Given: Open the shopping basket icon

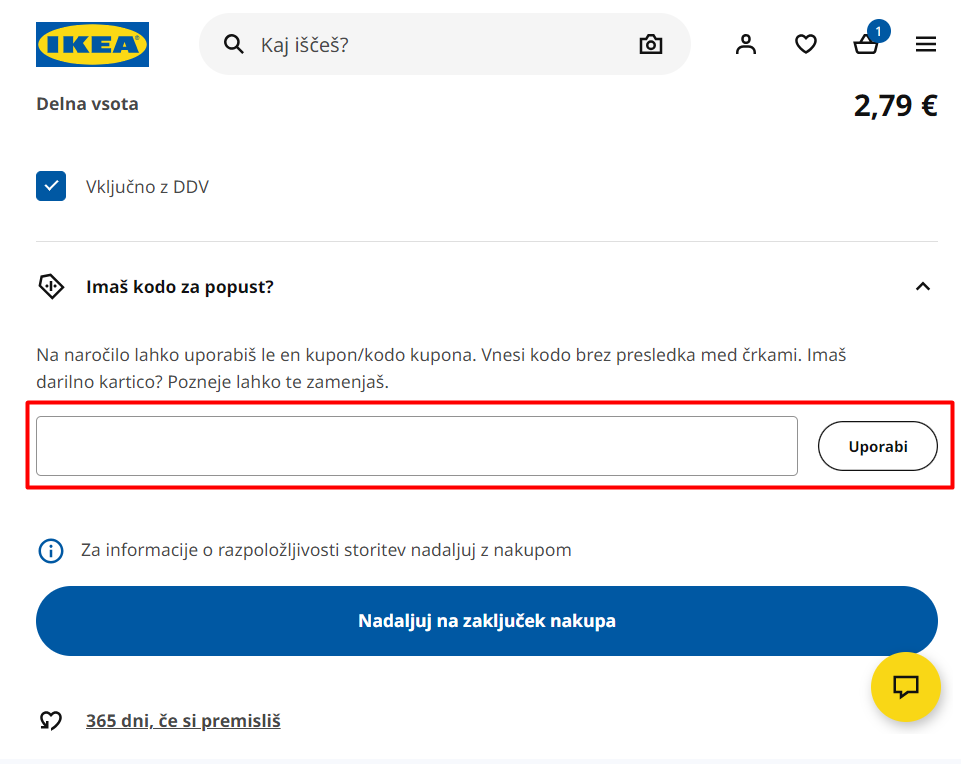Looking at the screenshot, I should pos(866,44).
